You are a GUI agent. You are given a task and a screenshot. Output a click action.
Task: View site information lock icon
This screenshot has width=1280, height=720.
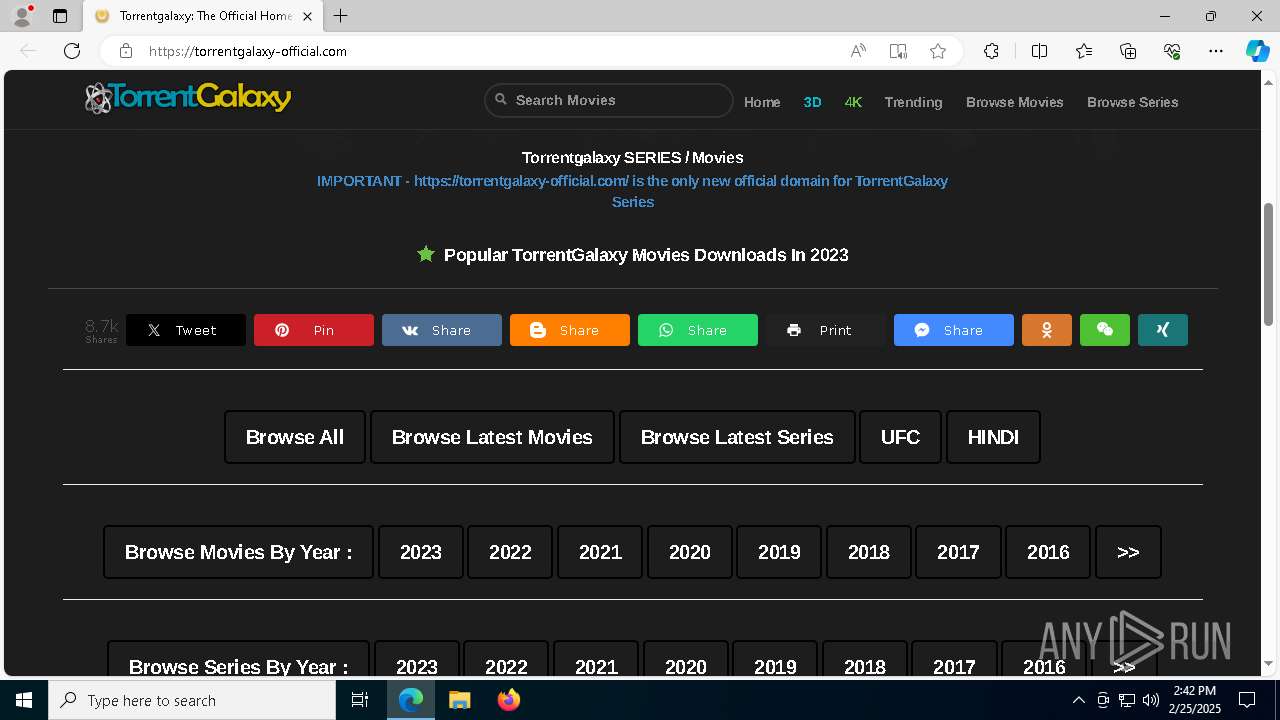[x=126, y=51]
